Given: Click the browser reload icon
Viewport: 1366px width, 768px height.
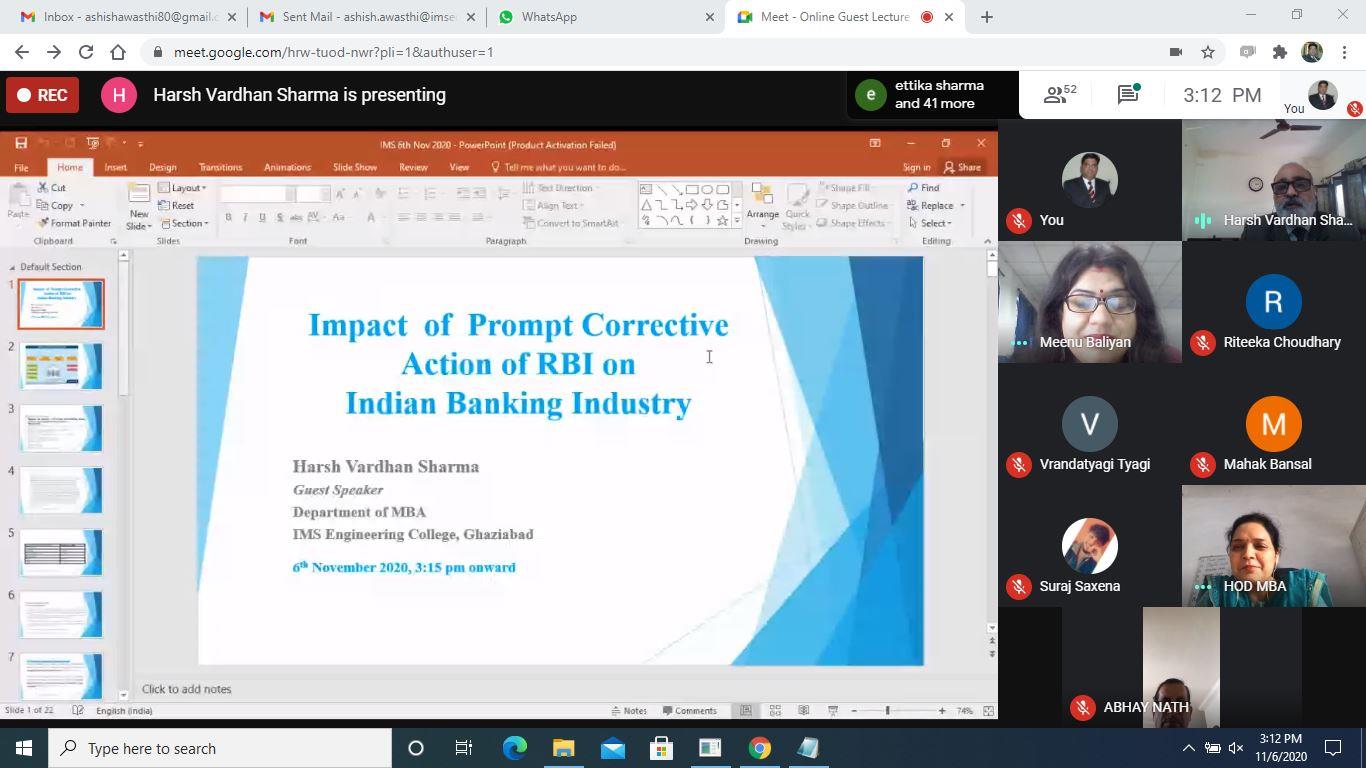Looking at the screenshot, I should coord(86,52).
